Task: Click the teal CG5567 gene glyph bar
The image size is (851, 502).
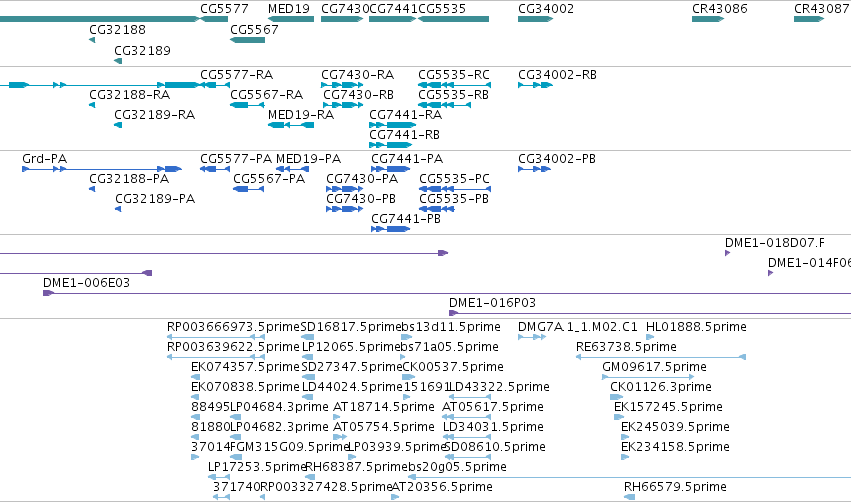Action: (247, 40)
